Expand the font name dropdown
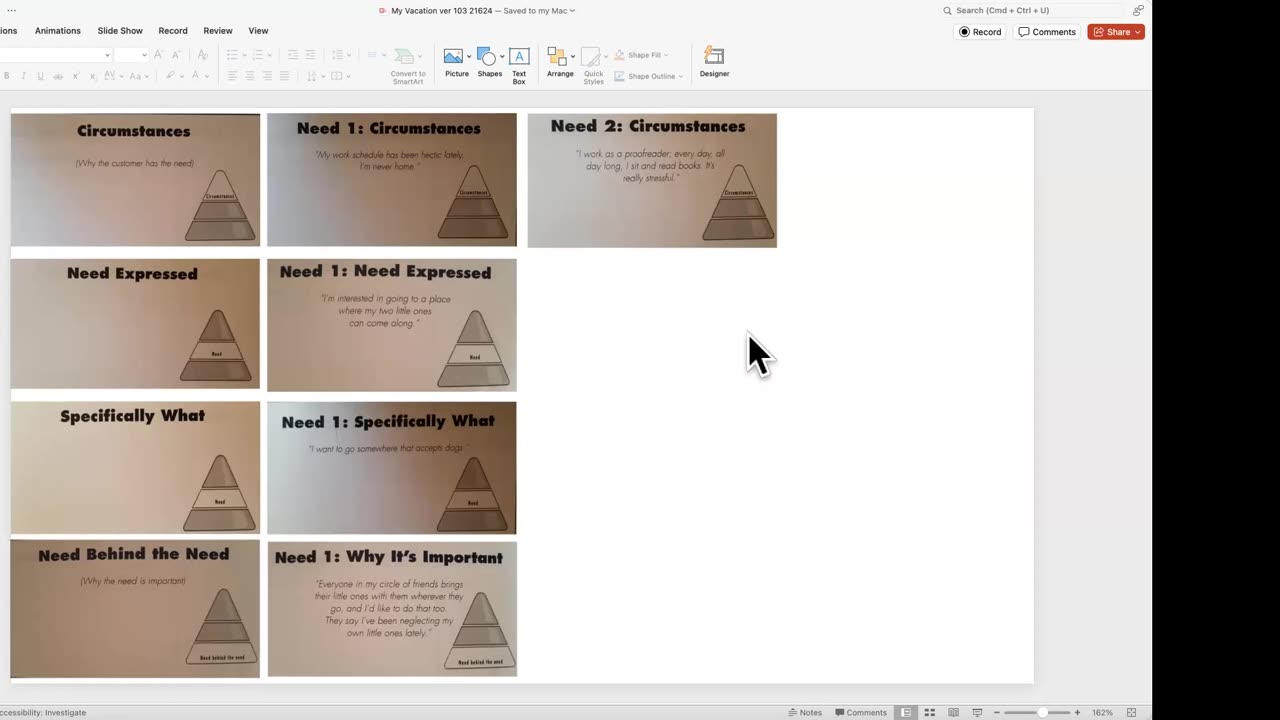 coord(107,55)
